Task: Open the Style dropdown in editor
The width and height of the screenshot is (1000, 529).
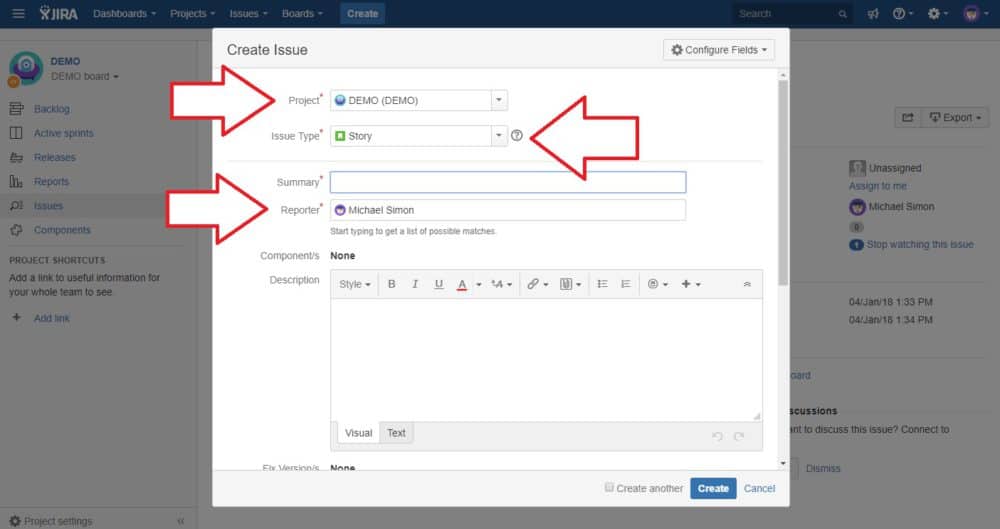Action: [x=355, y=284]
